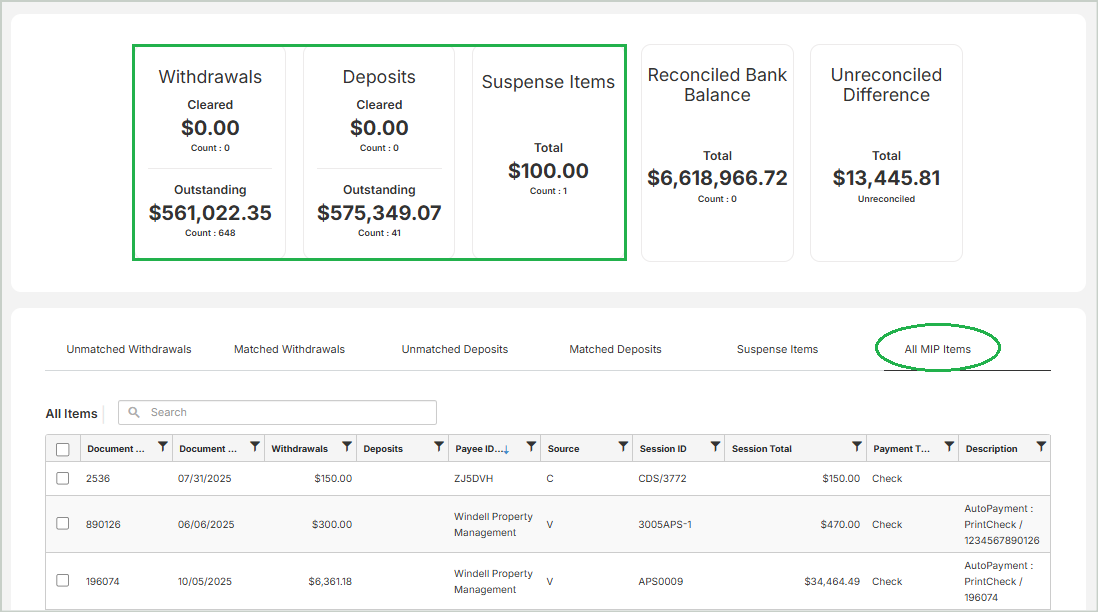The image size is (1098, 612).
Task: Click the filter icon on Withdrawals column
Action: click(347, 447)
